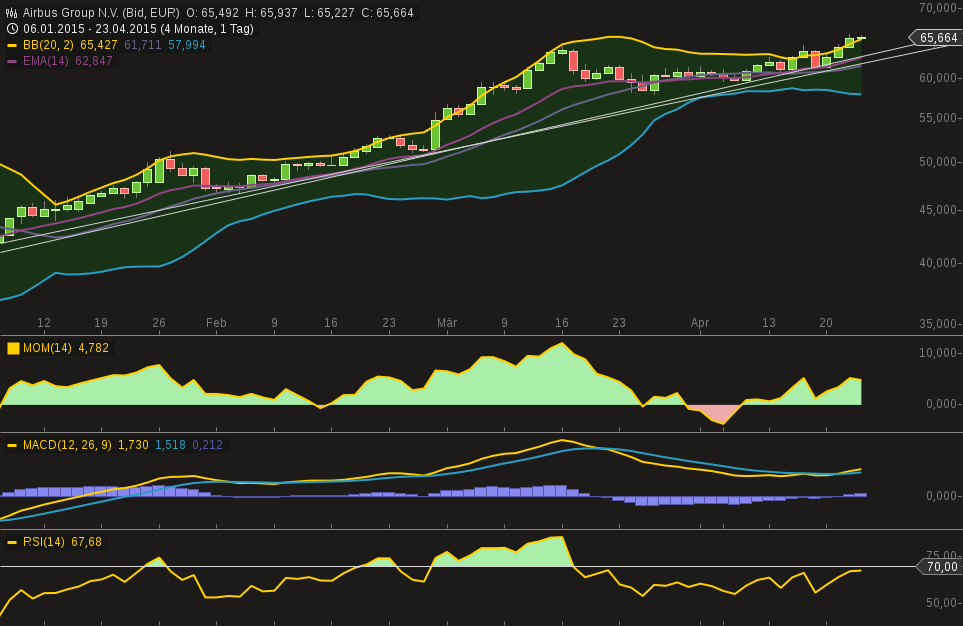Image resolution: width=963 pixels, height=626 pixels.
Task: Click the current price badge showing 65,664
Action: (x=936, y=36)
